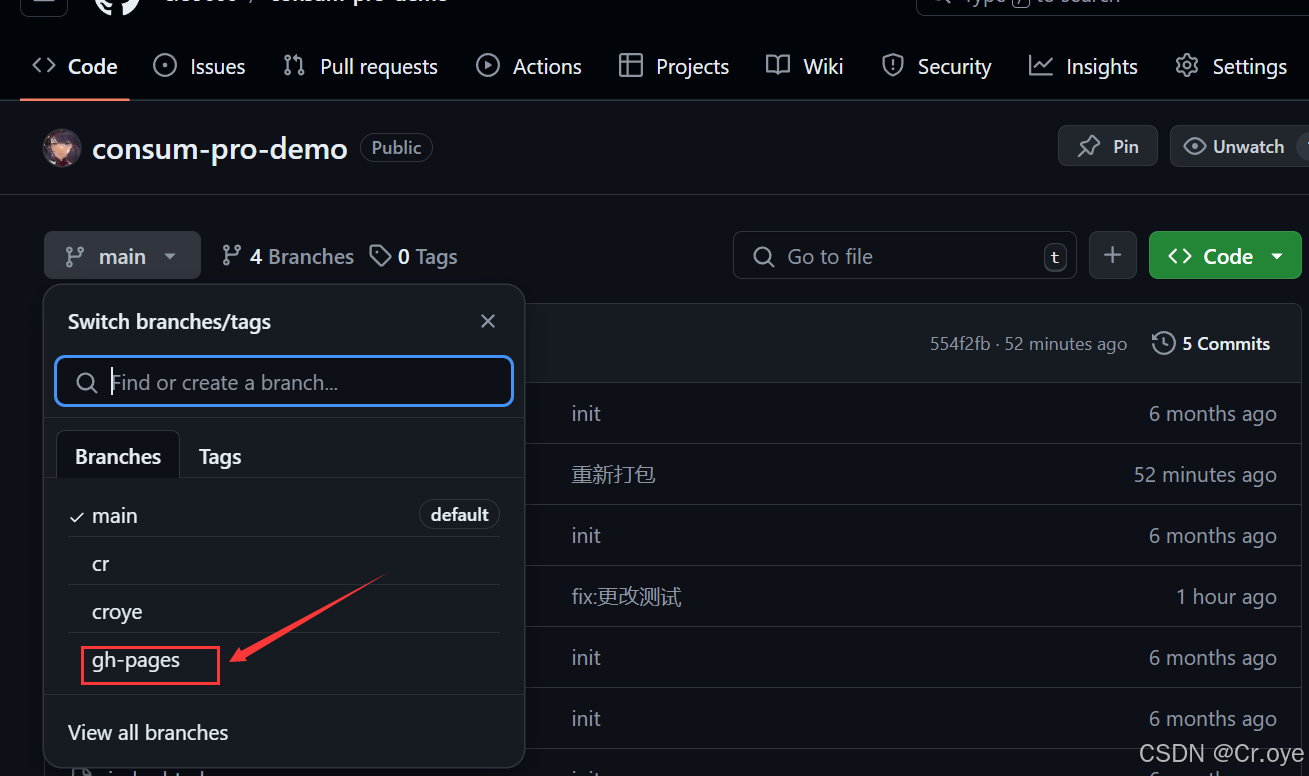The height and width of the screenshot is (776, 1309).
Task: Open the 554f2fb commit hash
Action: click(960, 343)
